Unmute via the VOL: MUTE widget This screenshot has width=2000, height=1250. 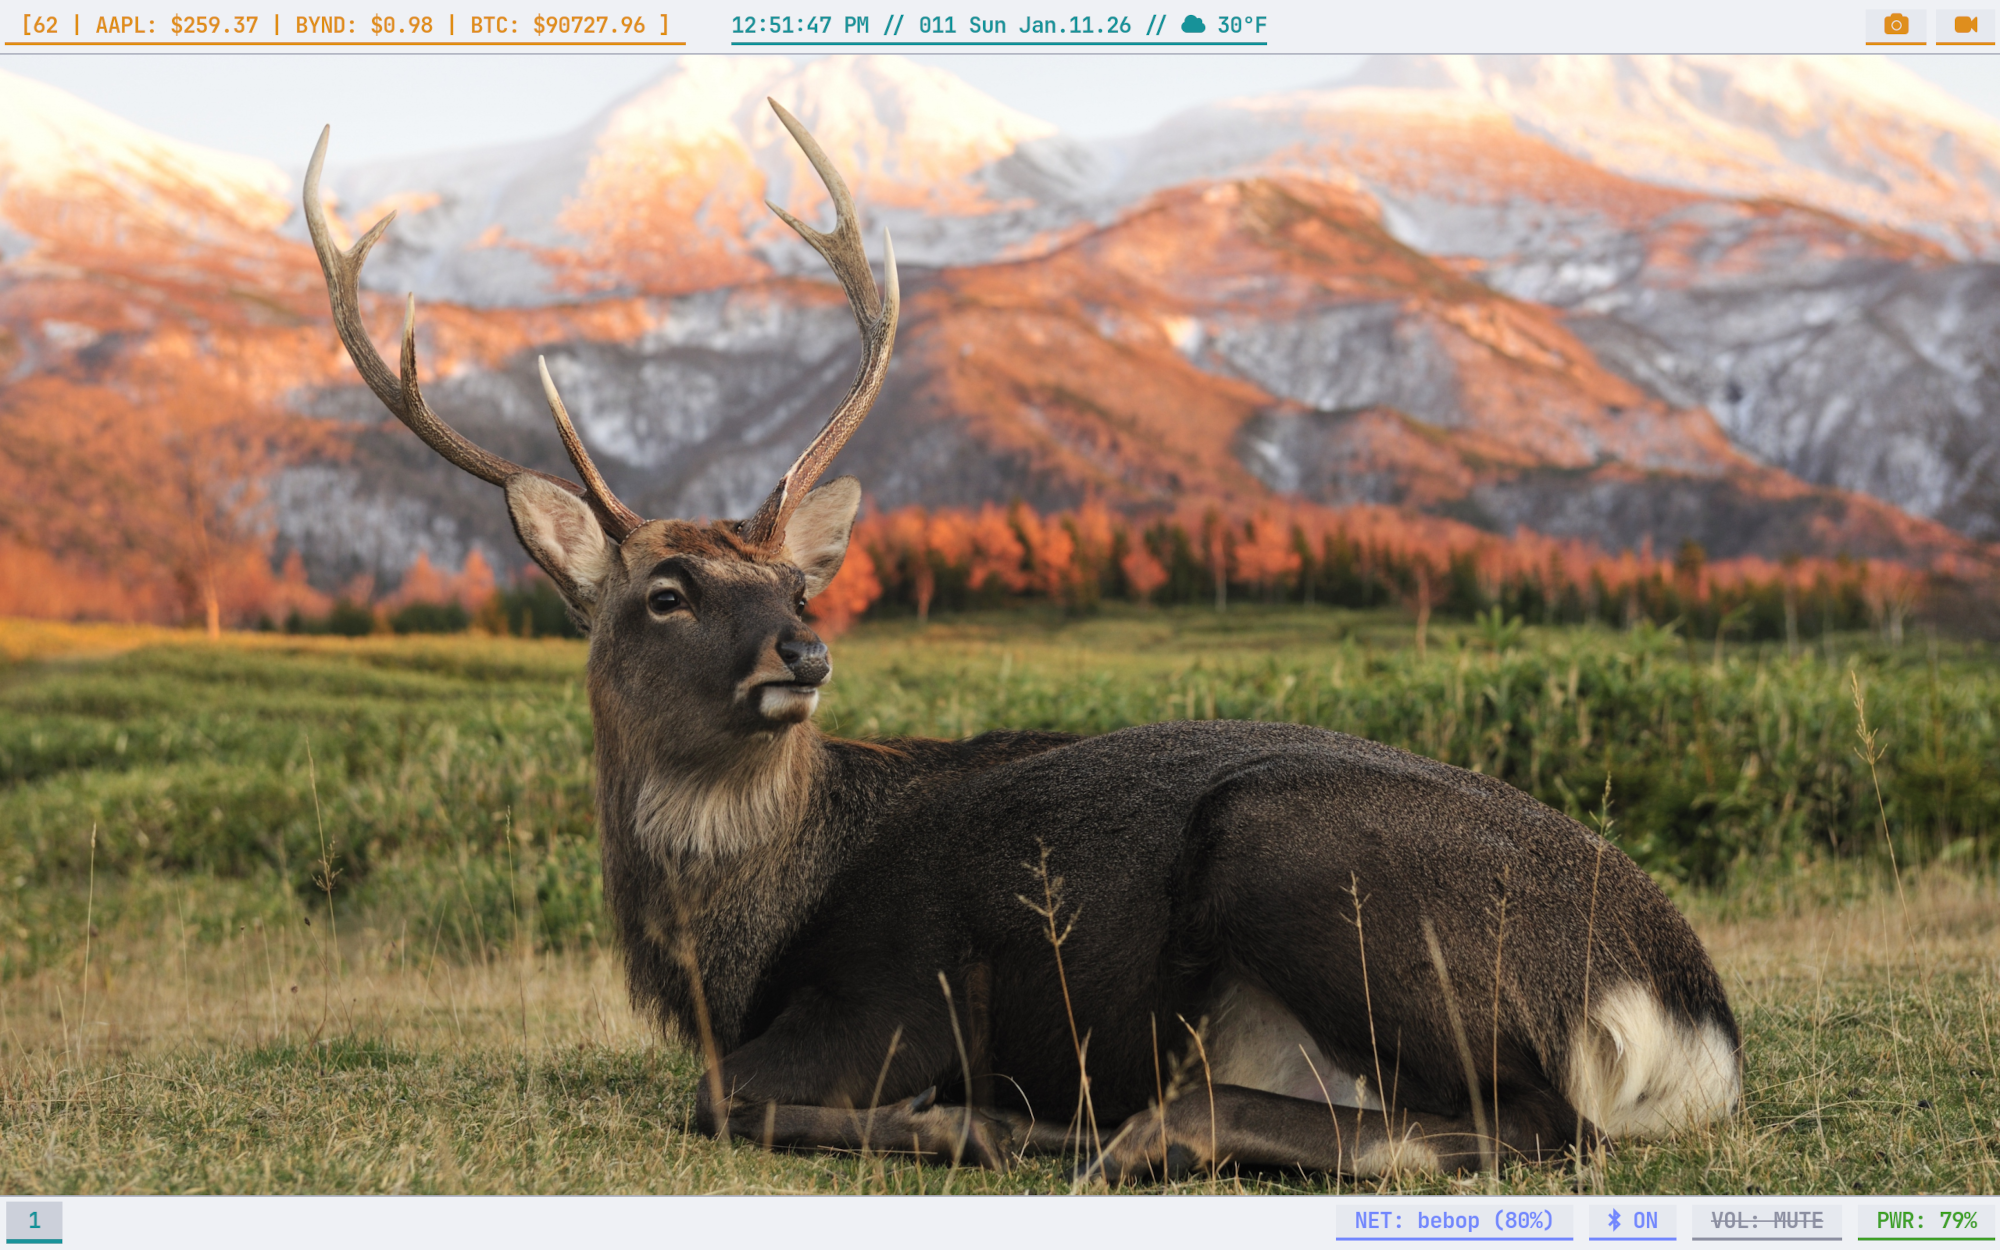tap(1766, 1220)
